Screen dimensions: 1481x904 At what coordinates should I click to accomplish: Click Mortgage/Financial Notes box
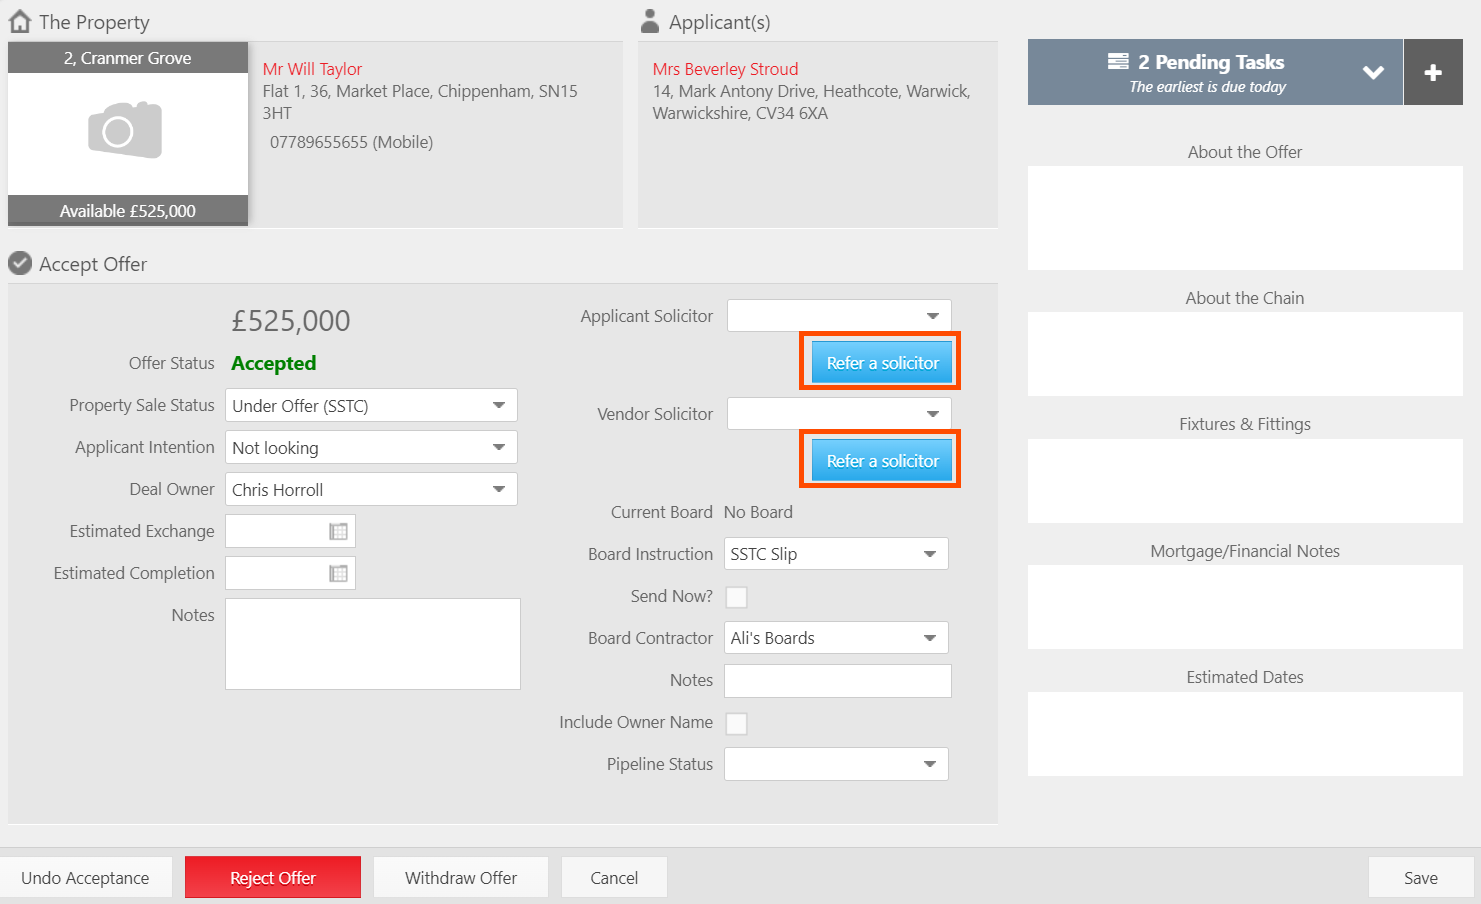click(x=1245, y=607)
